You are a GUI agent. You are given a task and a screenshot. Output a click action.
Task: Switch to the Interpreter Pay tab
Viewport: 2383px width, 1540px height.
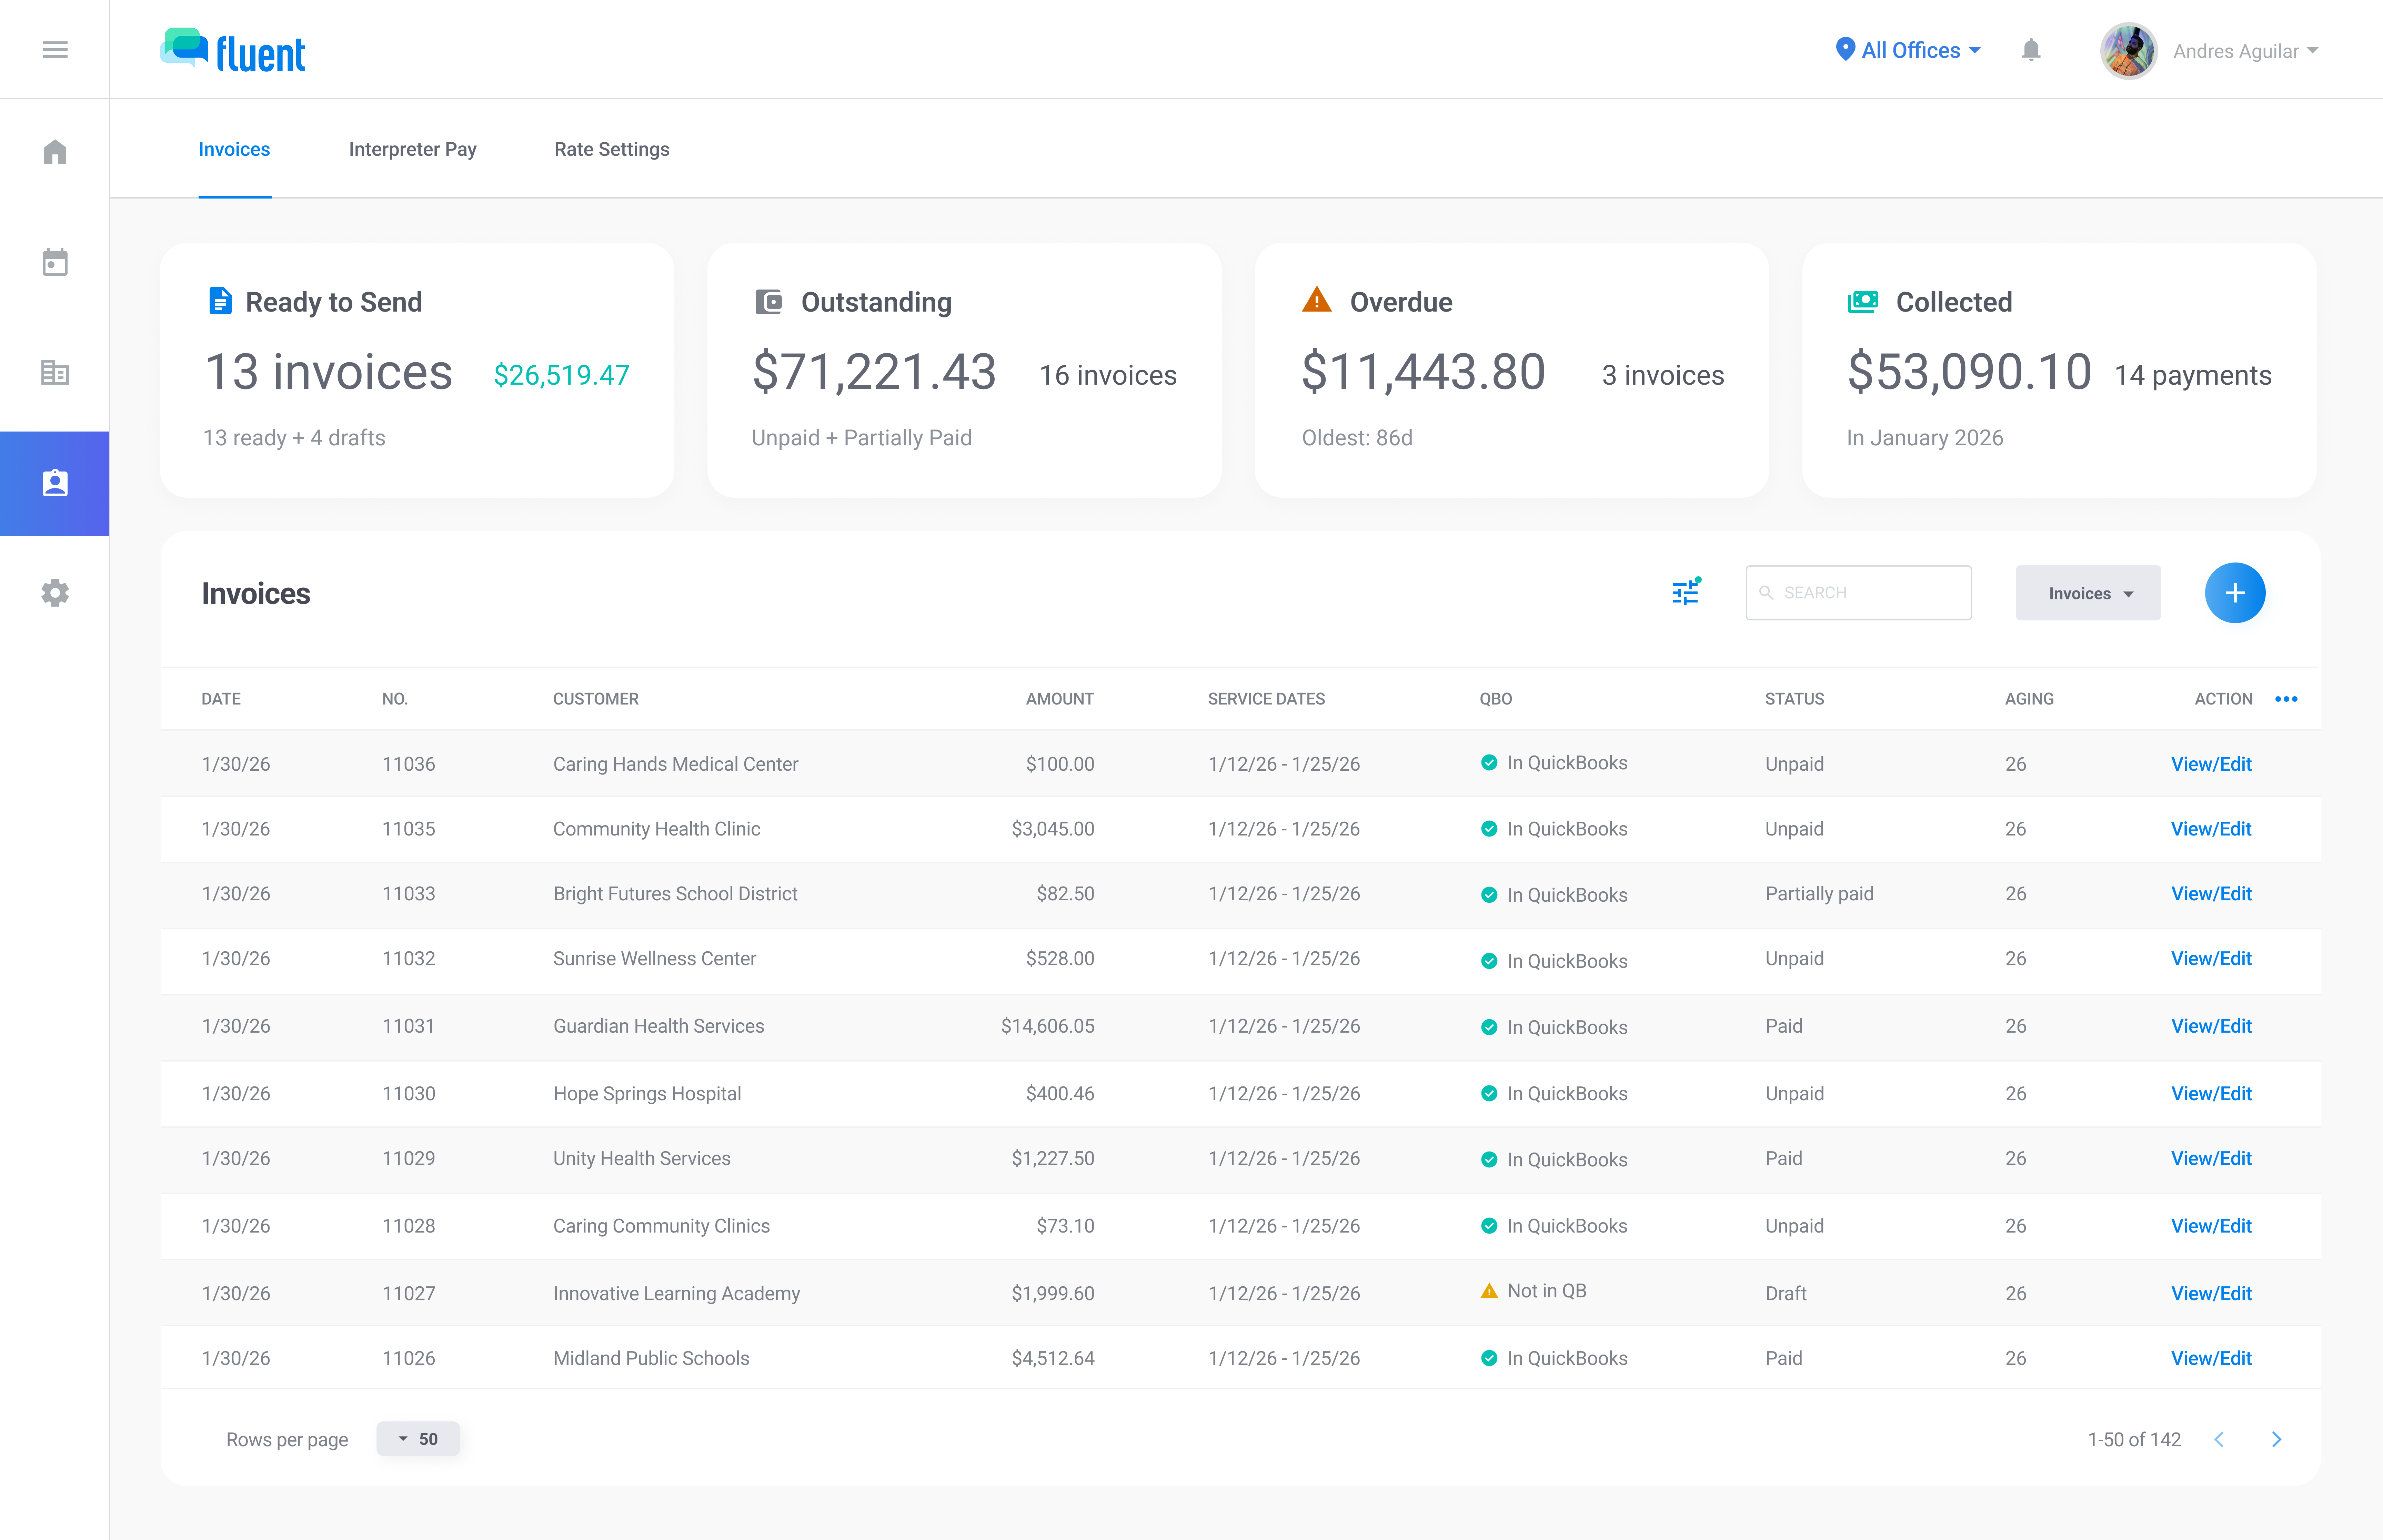tap(412, 149)
